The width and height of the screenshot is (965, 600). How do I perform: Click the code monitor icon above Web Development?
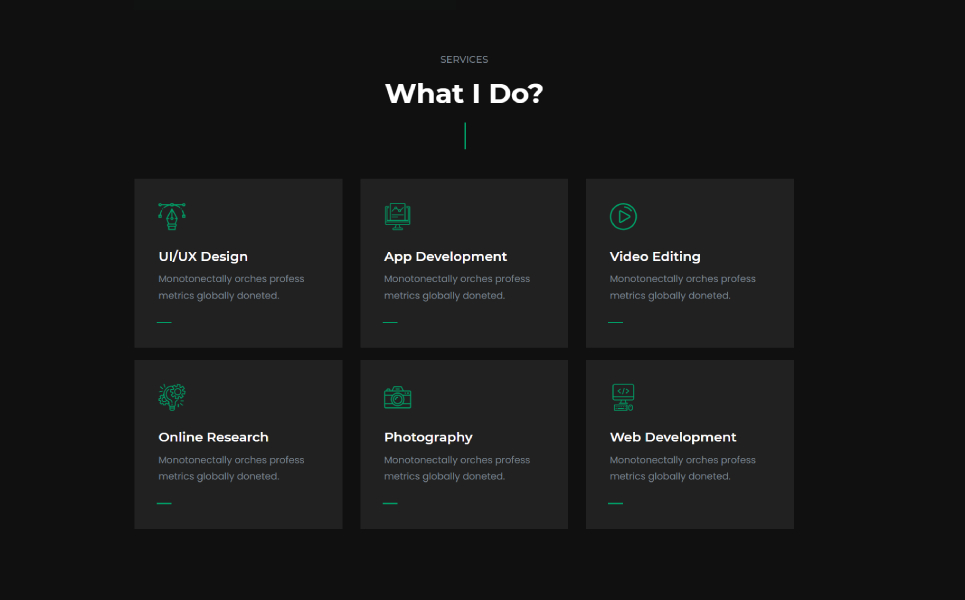point(623,398)
